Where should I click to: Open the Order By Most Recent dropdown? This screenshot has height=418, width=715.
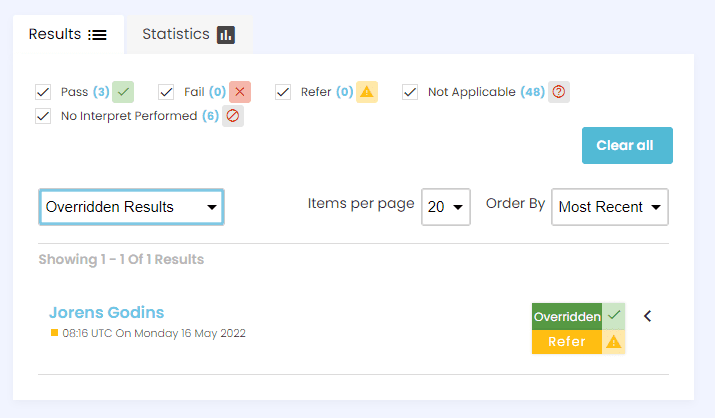pyautogui.click(x=610, y=207)
